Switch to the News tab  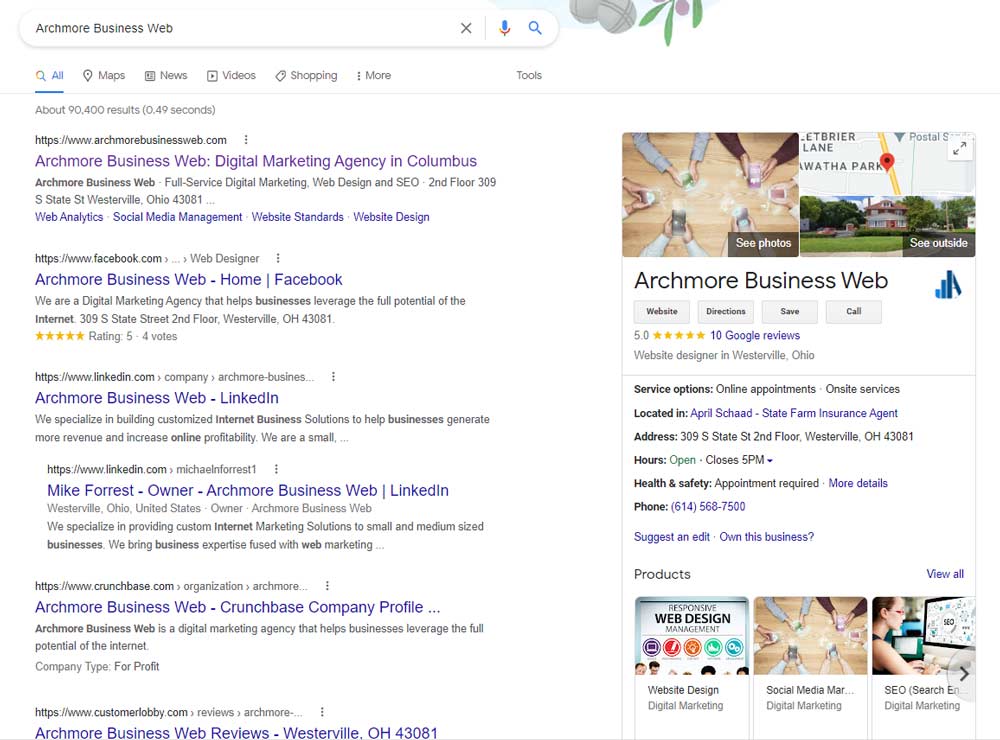pyautogui.click(x=166, y=75)
